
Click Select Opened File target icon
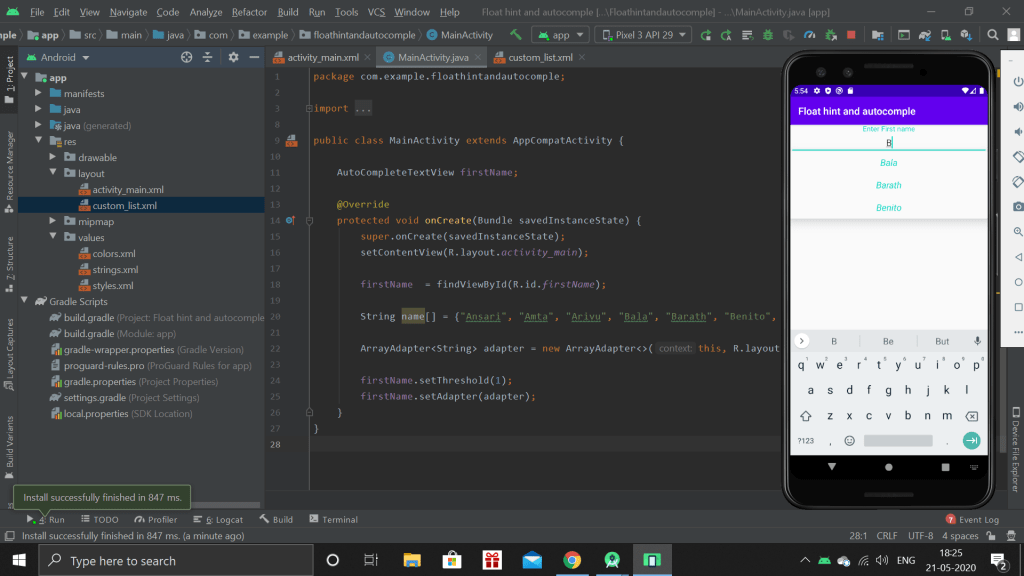[x=186, y=58]
